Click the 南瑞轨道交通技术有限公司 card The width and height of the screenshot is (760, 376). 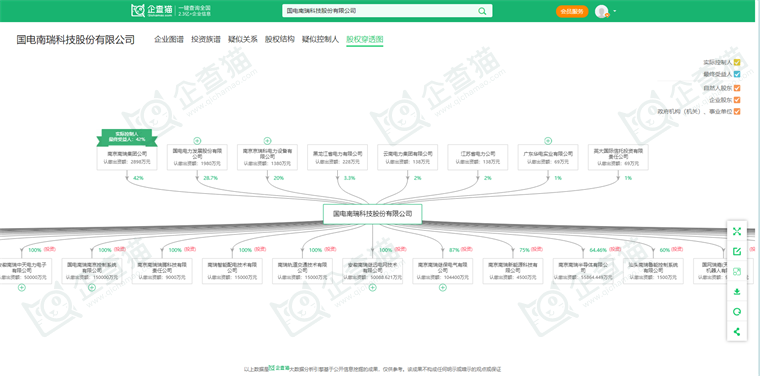pyautogui.click(x=302, y=271)
